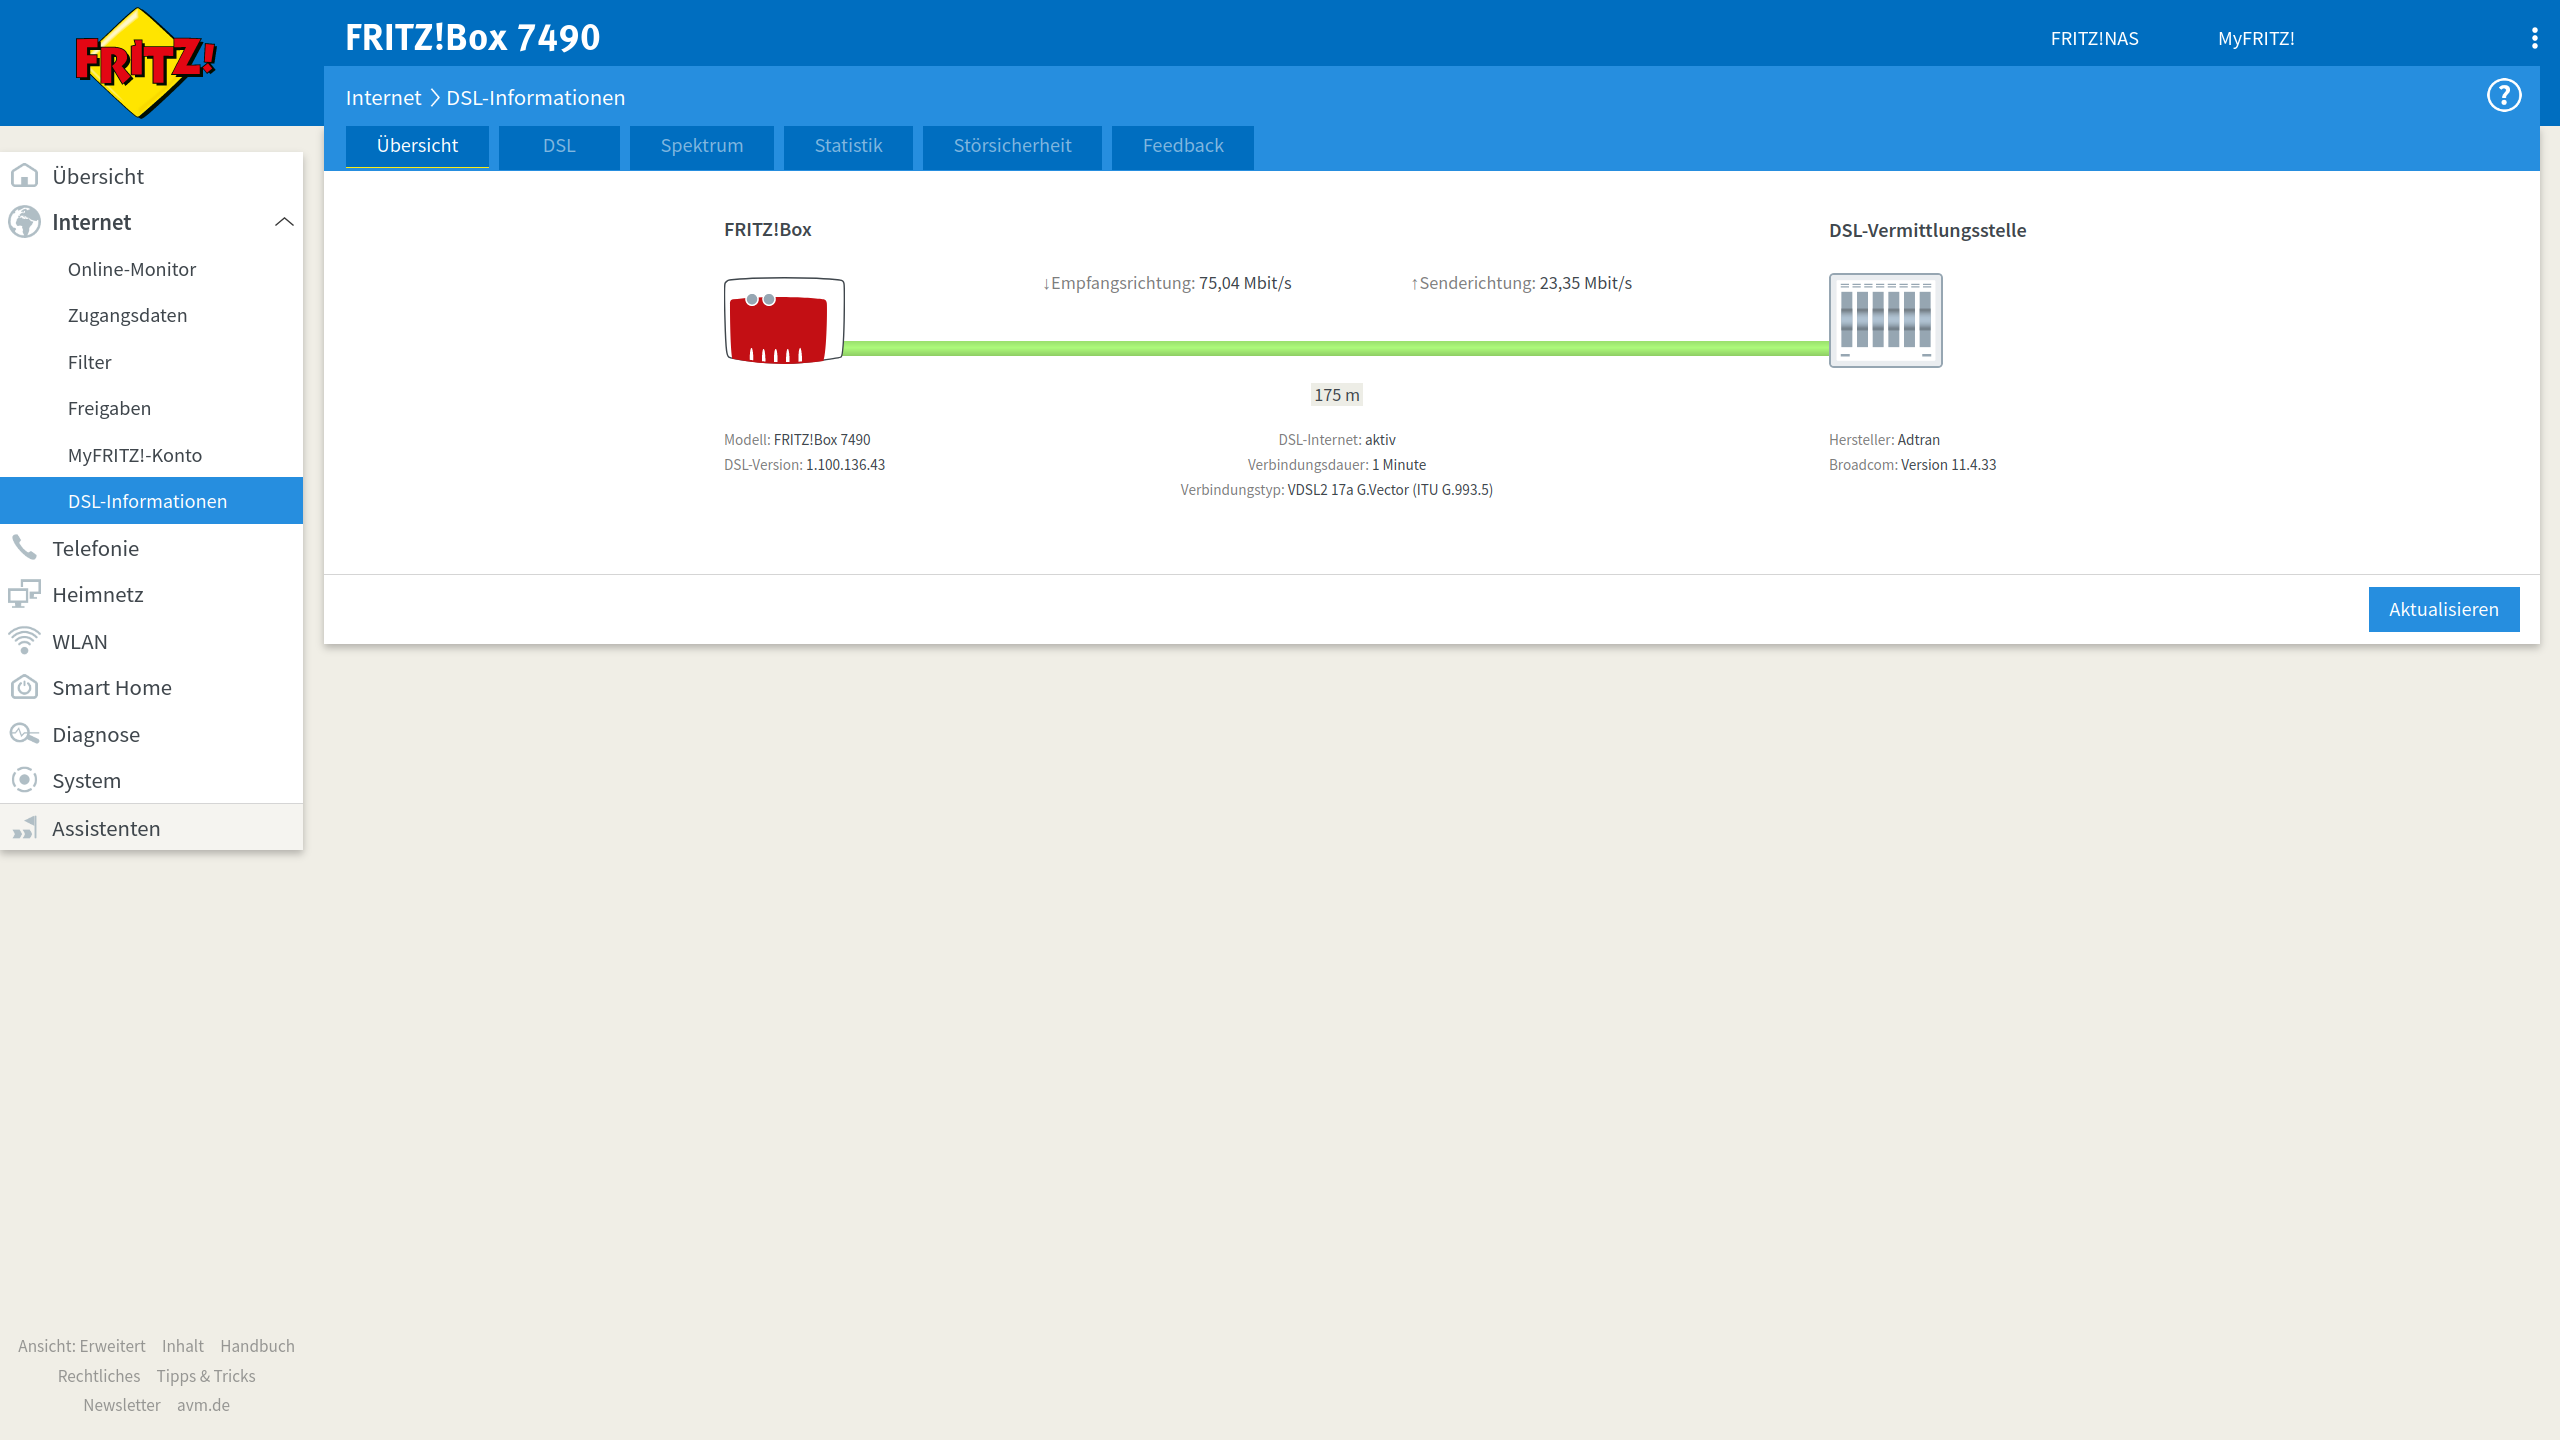Collapse the Internet menu chevron
Image resolution: width=2560 pixels, height=1440 pixels.
[284, 222]
